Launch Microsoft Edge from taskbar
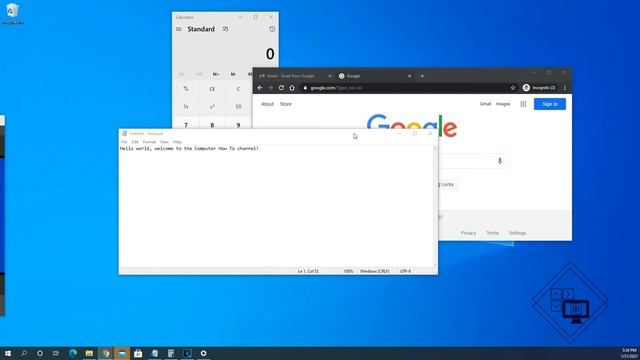640x360 pixels. pos(73,353)
